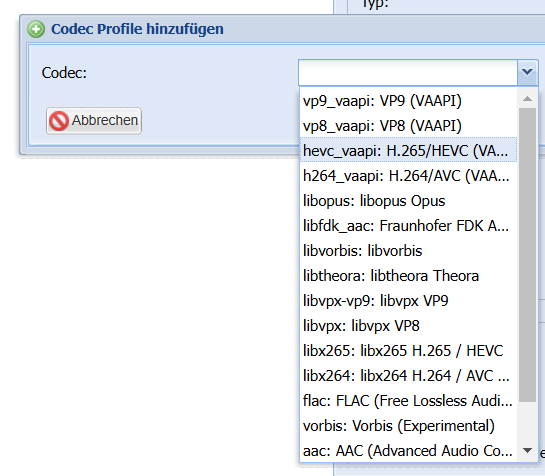Image resolution: width=545 pixels, height=476 pixels.
Task: Pick libx265 H.265 / HEVC entry
Action: 408,350
